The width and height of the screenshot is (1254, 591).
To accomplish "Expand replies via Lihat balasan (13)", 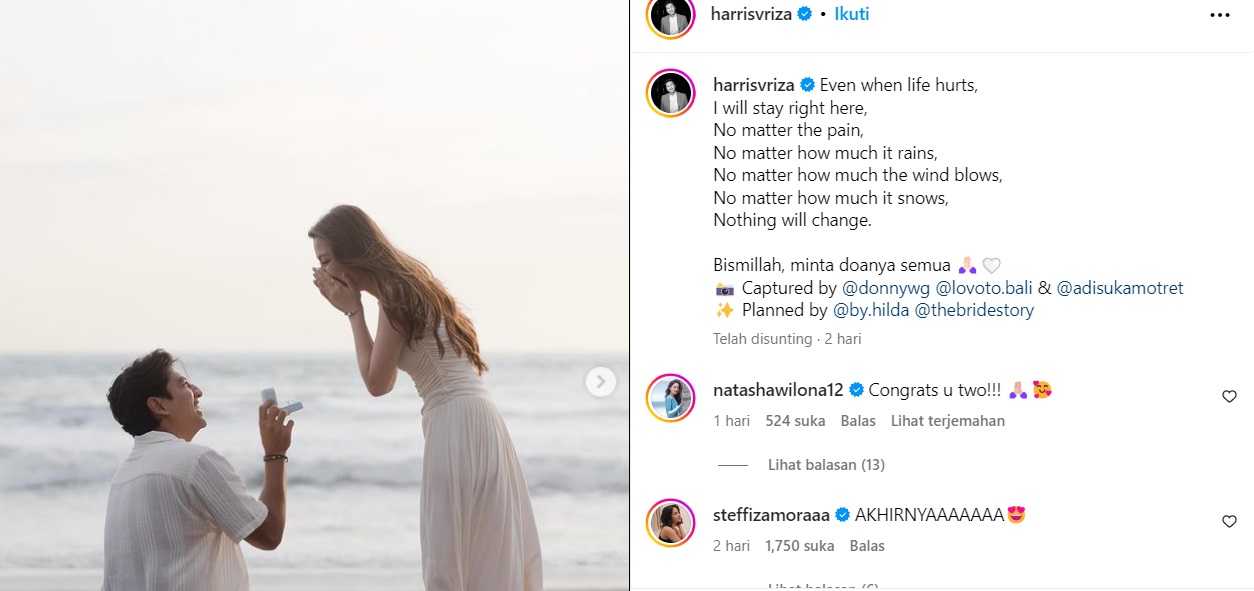I will point(826,464).
